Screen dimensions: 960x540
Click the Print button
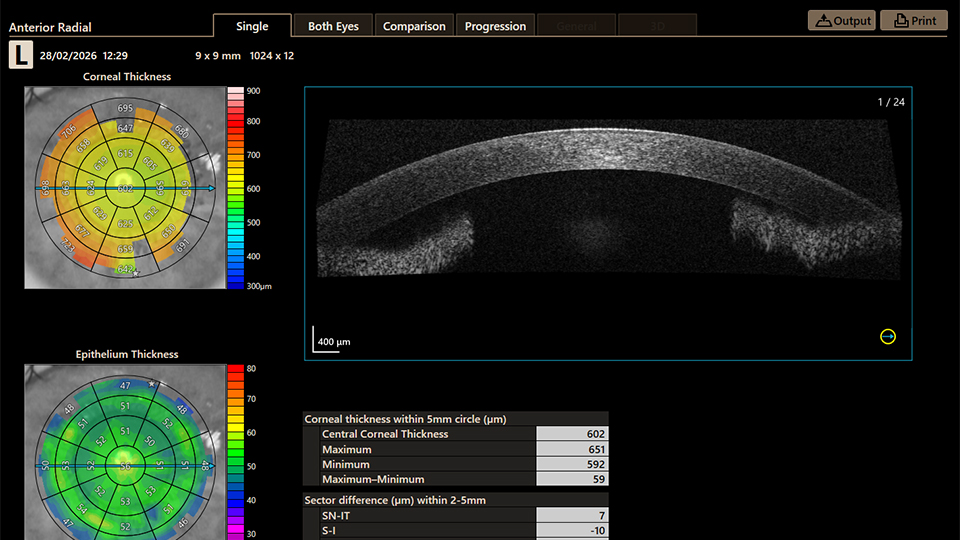click(914, 20)
